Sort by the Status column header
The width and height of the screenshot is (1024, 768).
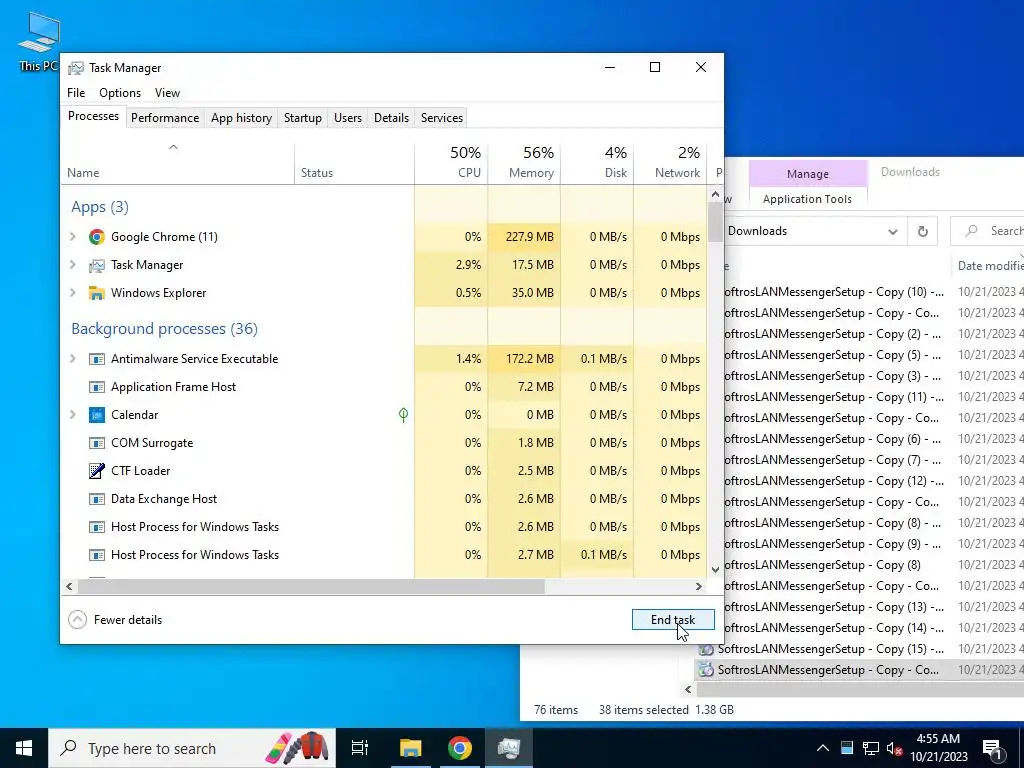click(355, 163)
